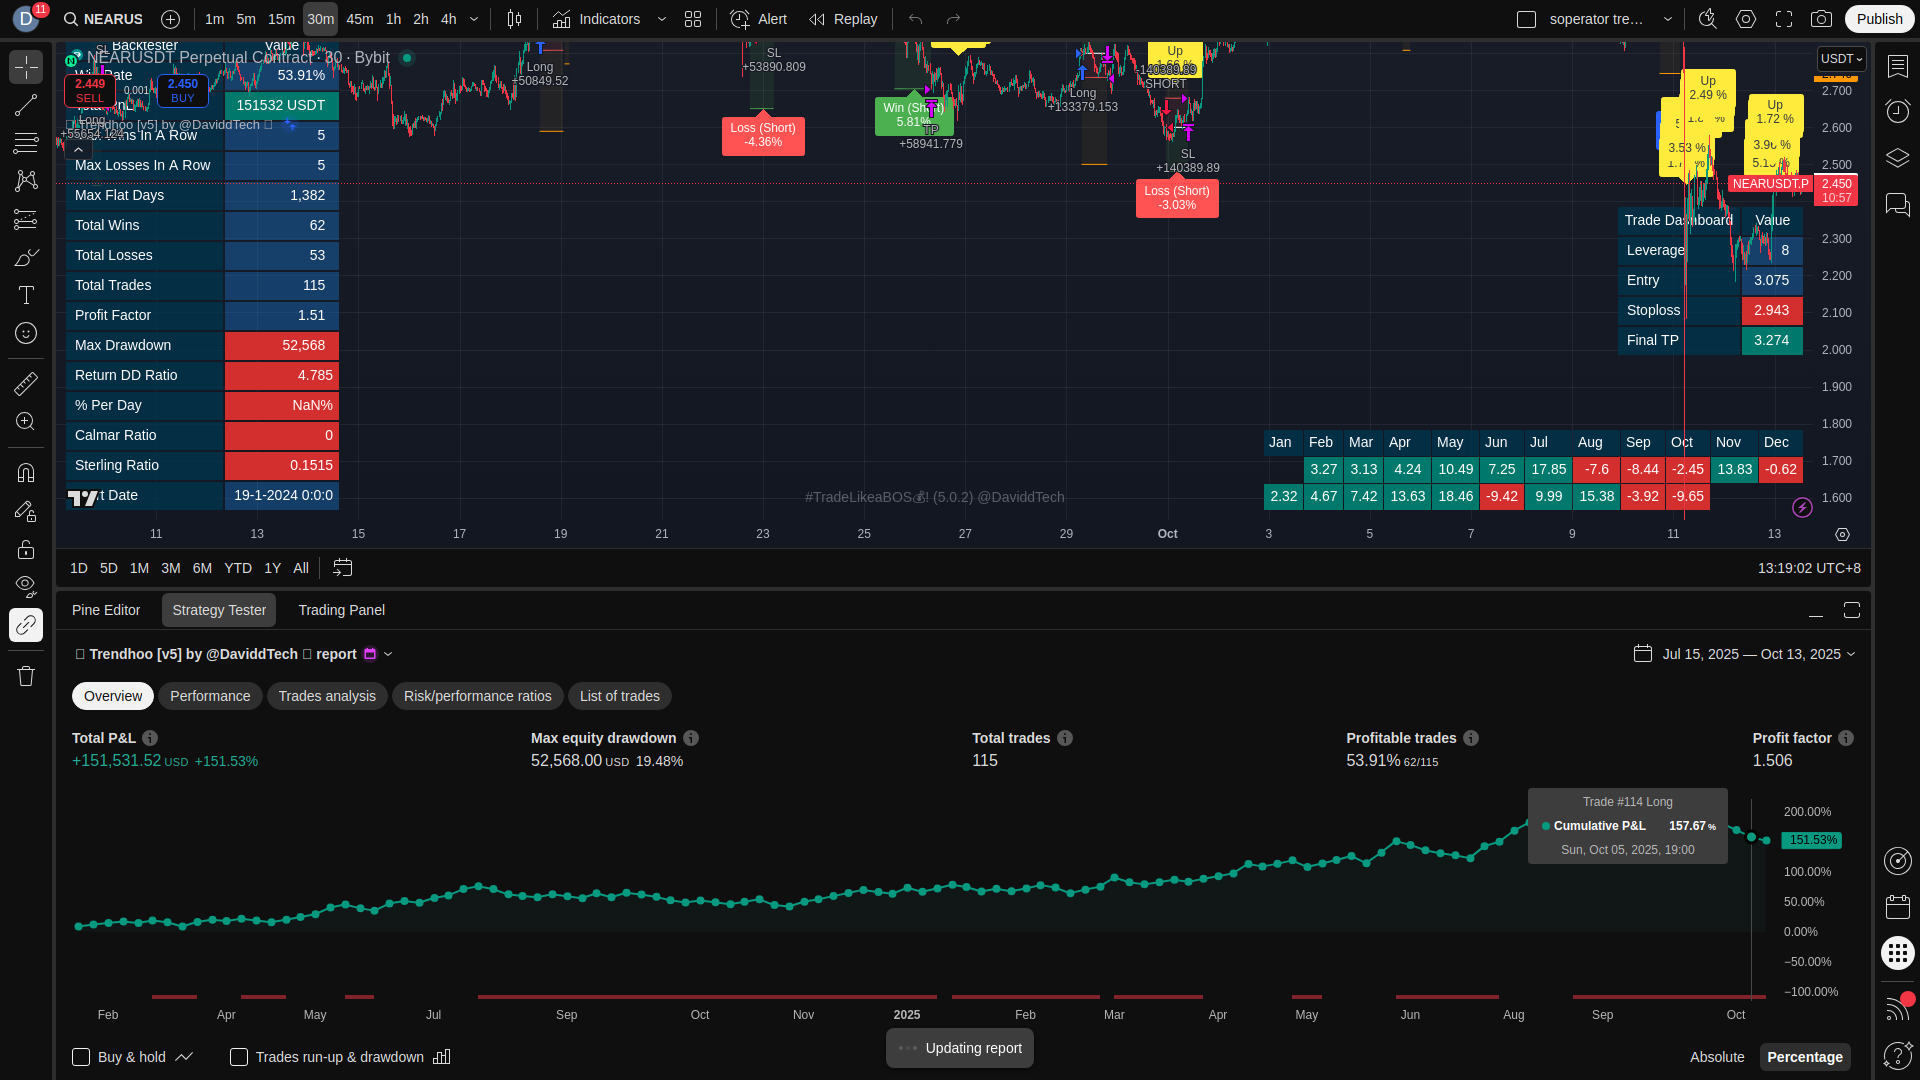The width and height of the screenshot is (1920, 1080).
Task: Switch to the Pine Editor tab
Action: click(x=106, y=610)
